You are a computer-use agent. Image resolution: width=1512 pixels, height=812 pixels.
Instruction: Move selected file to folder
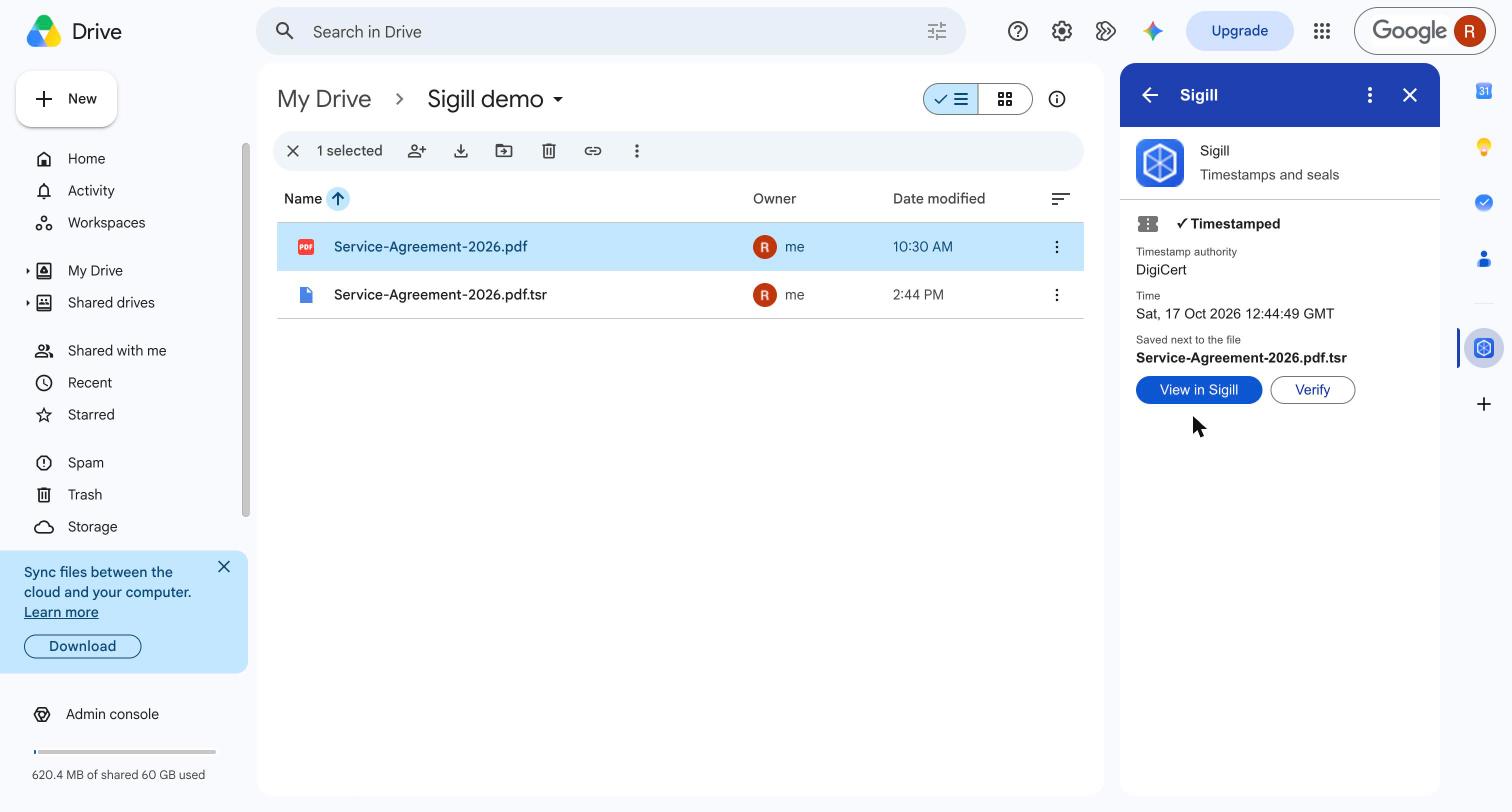click(x=504, y=151)
